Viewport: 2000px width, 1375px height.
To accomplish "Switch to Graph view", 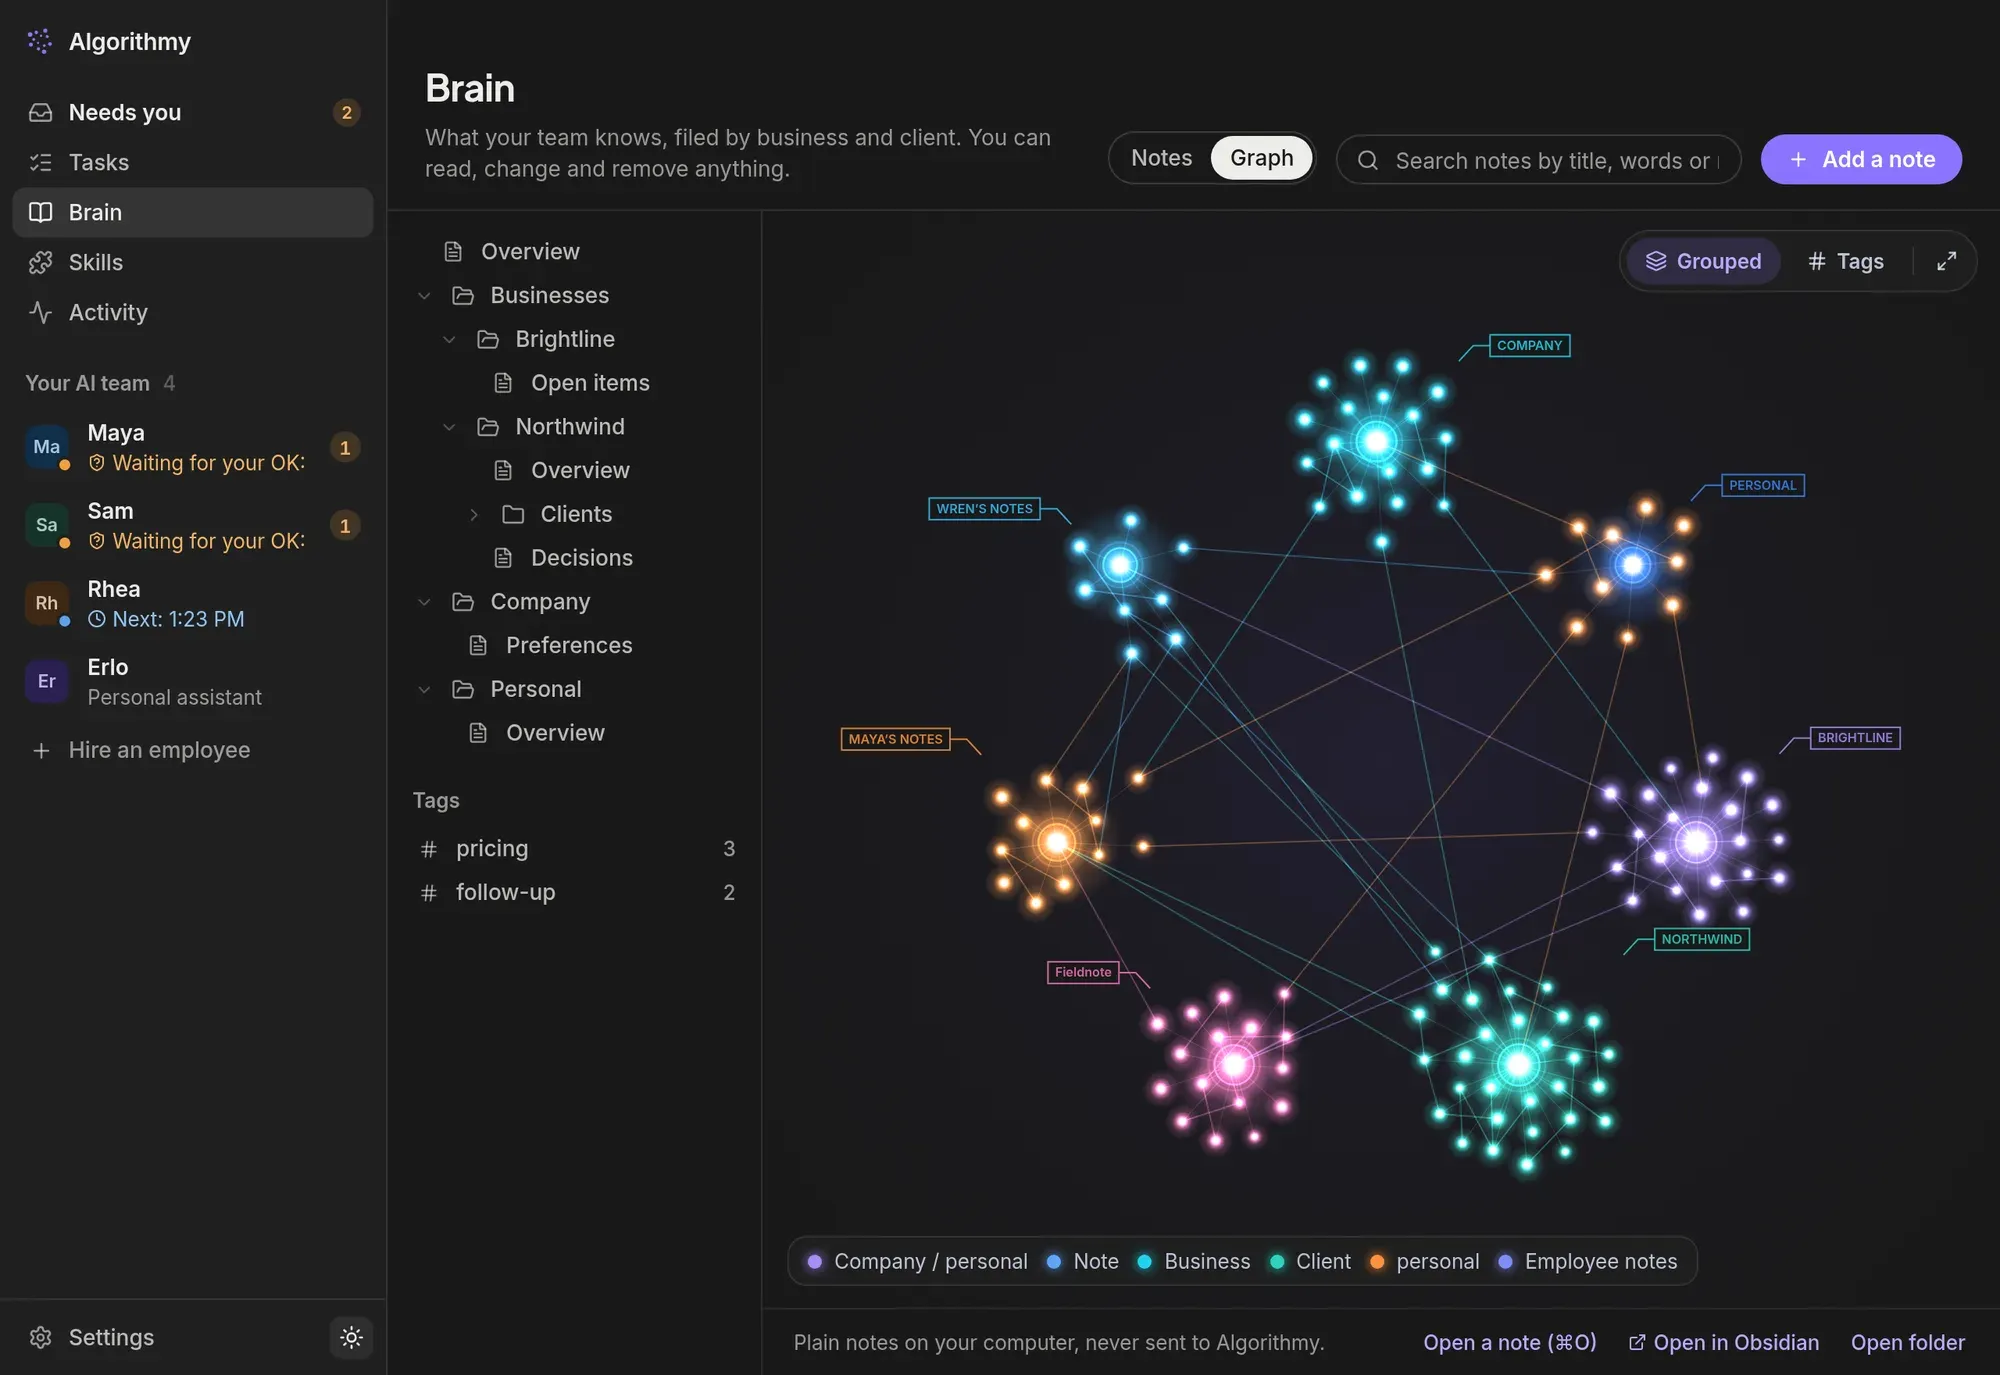I will coord(1261,158).
